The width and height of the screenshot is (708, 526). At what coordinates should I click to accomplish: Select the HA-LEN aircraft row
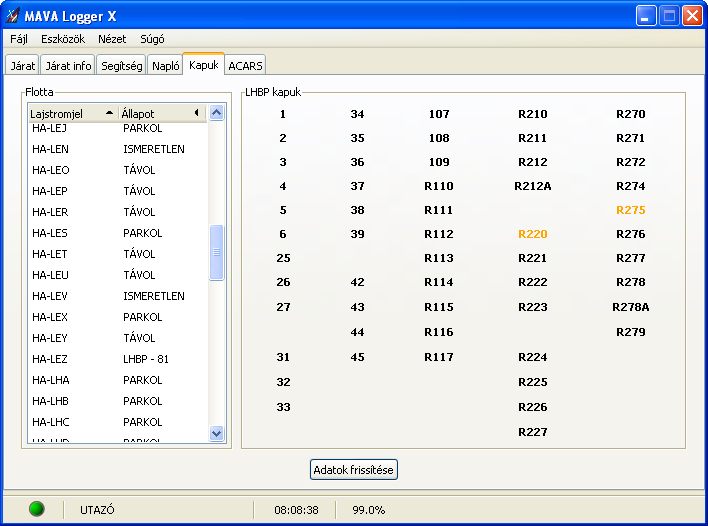[x=118, y=149]
